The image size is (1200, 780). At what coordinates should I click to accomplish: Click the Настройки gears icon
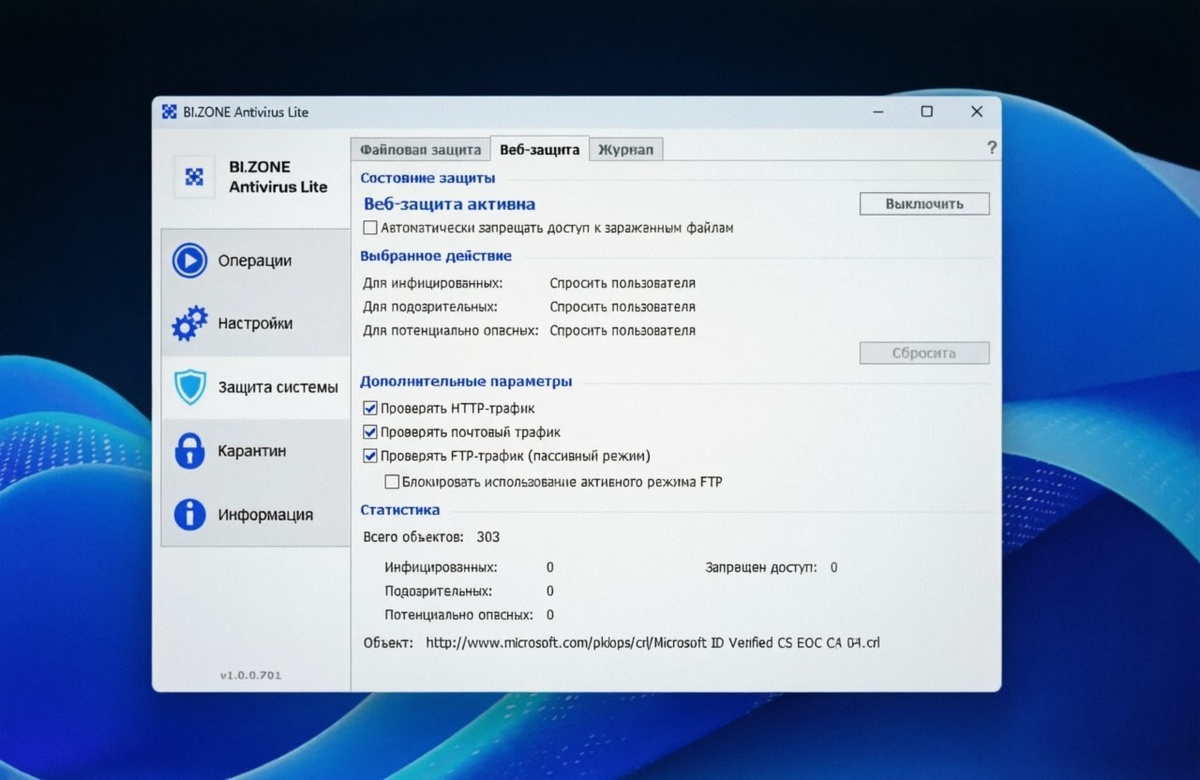(189, 324)
